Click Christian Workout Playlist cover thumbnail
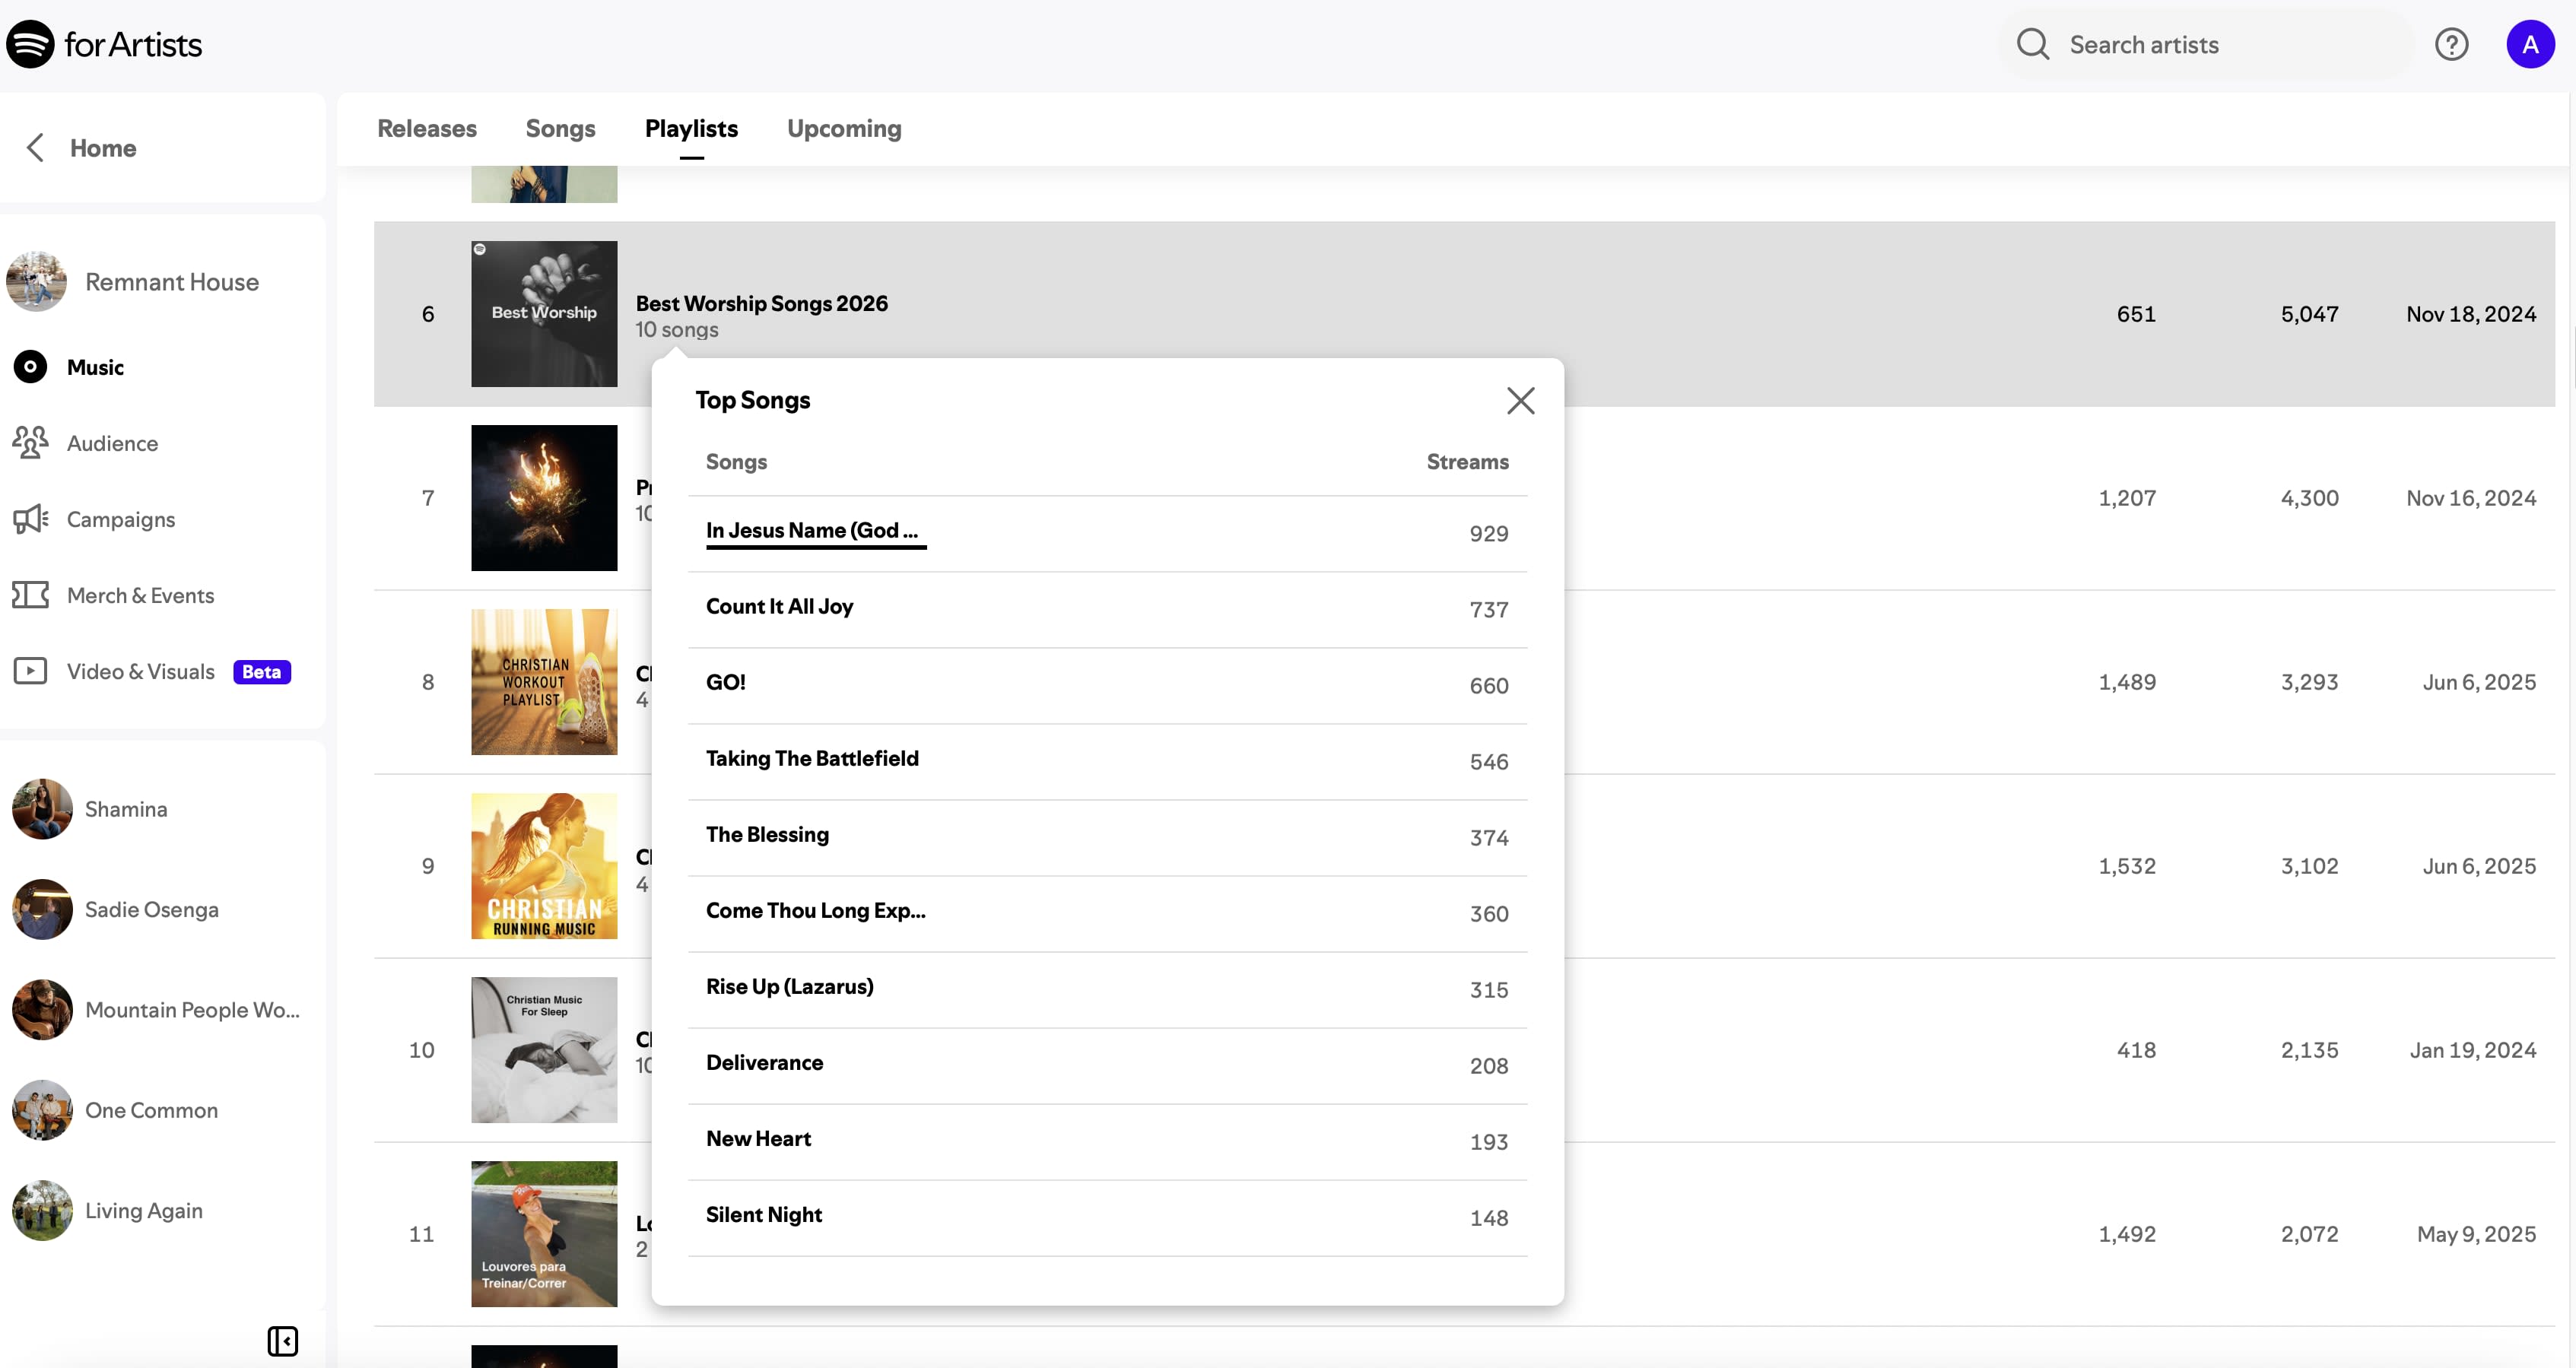2576x1368 pixels. coord(544,682)
